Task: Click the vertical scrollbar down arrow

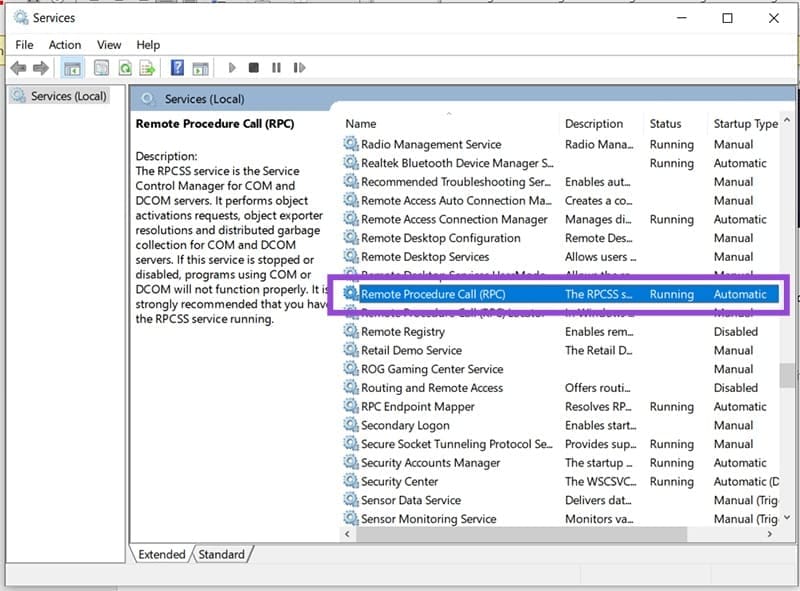Action: coord(786,519)
